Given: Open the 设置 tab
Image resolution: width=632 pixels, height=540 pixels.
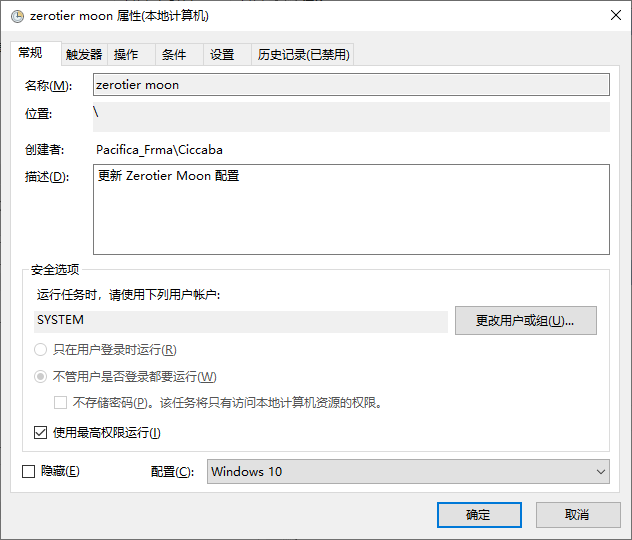Looking at the screenshot, I should point(227,54).
